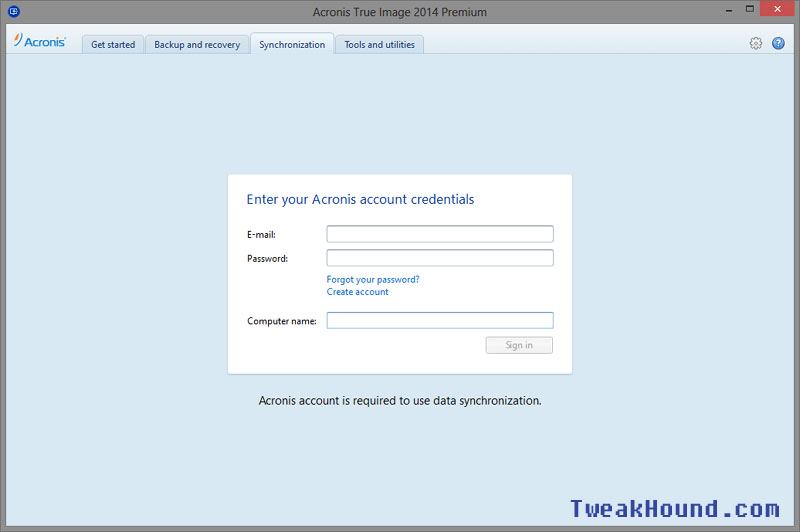Click the Acronis logo
The height and width of the screenshot is (532, 800).
coord(40,42)
